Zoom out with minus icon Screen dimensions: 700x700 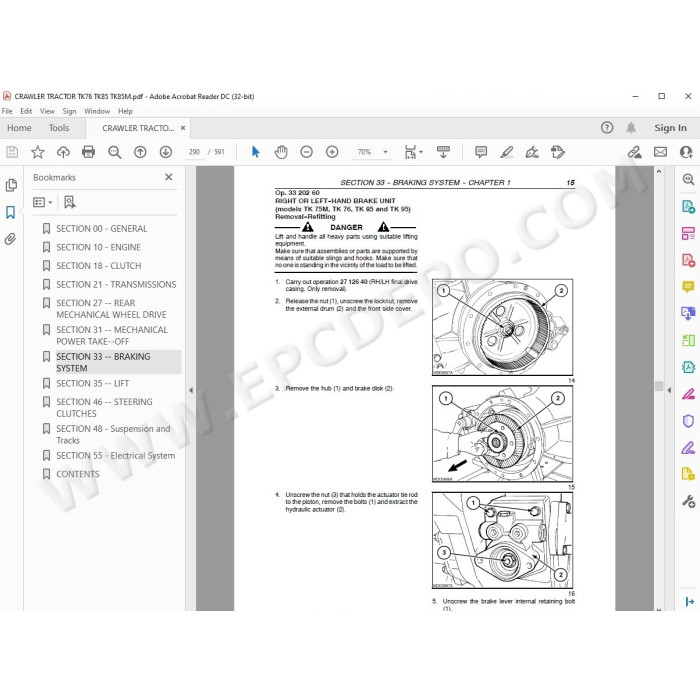[x=306, y=152]
